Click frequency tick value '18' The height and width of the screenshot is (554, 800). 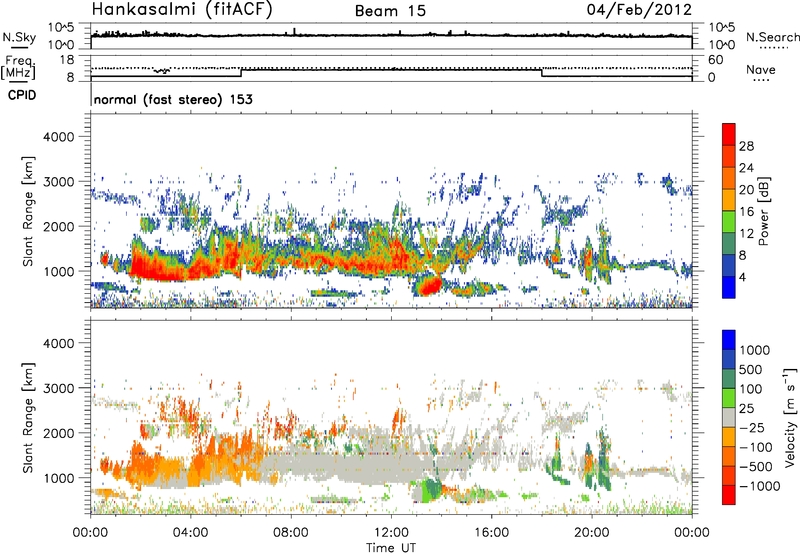coord(66,60)
